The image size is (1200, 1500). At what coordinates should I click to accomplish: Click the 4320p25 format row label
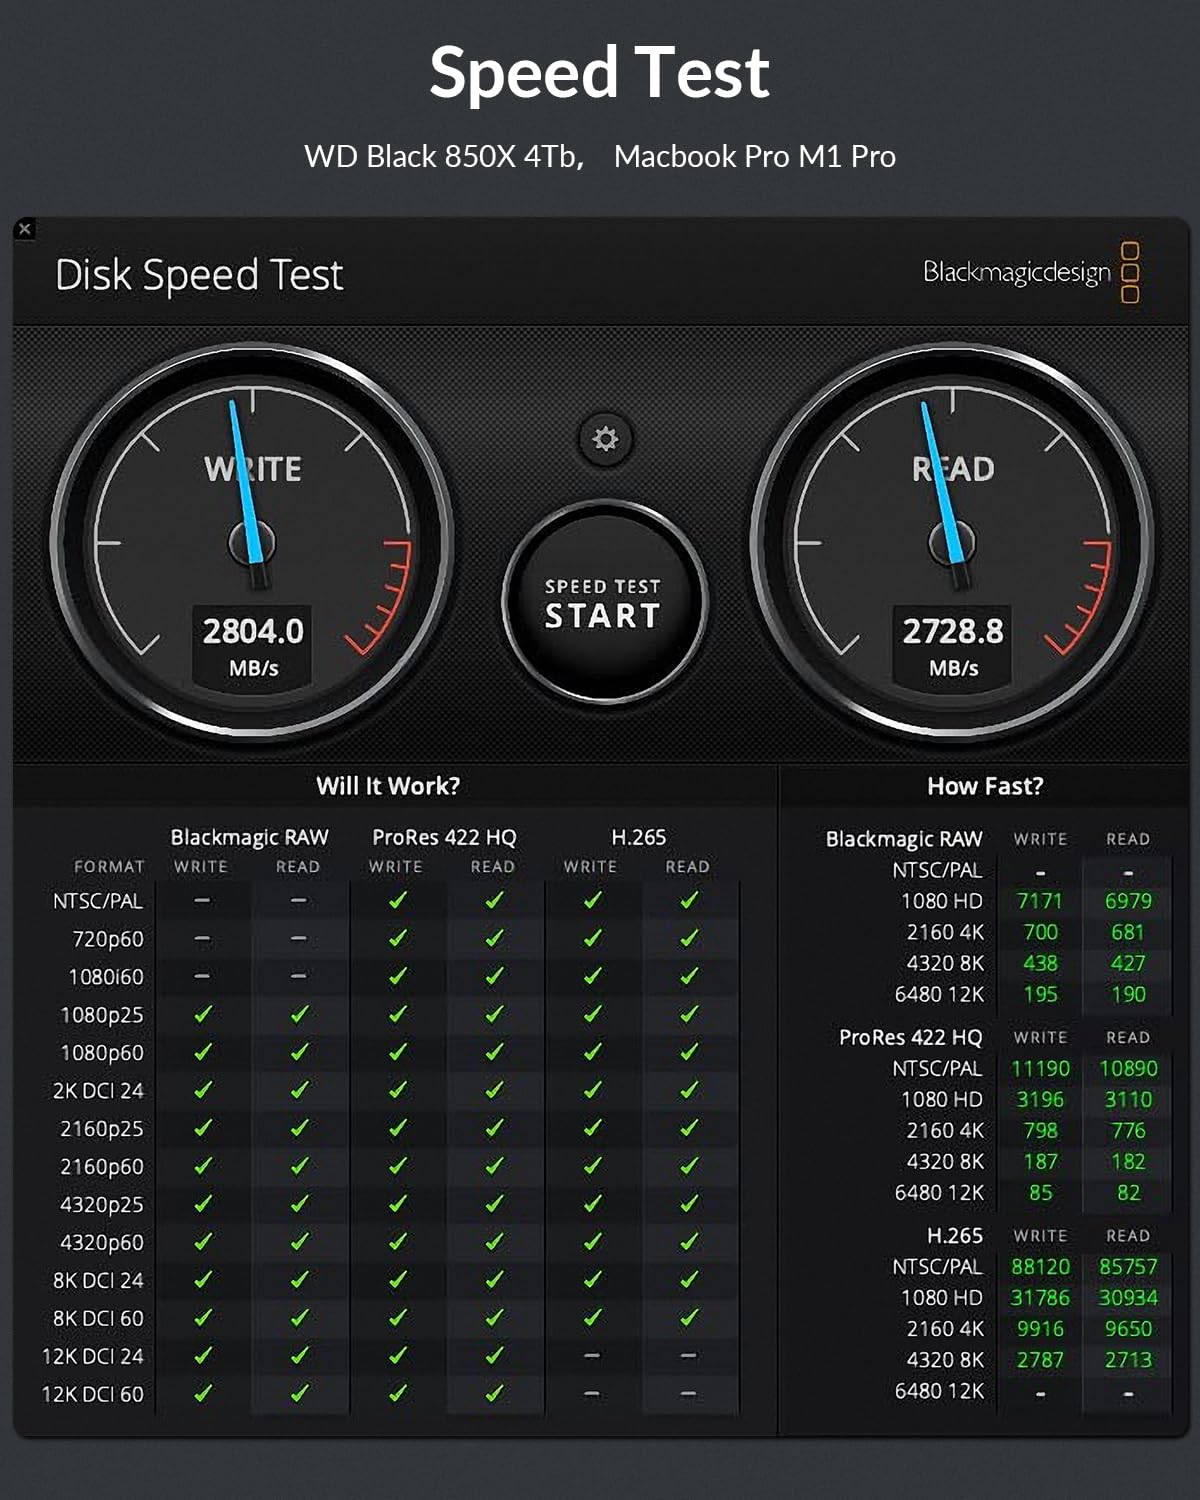point(102,1205)
